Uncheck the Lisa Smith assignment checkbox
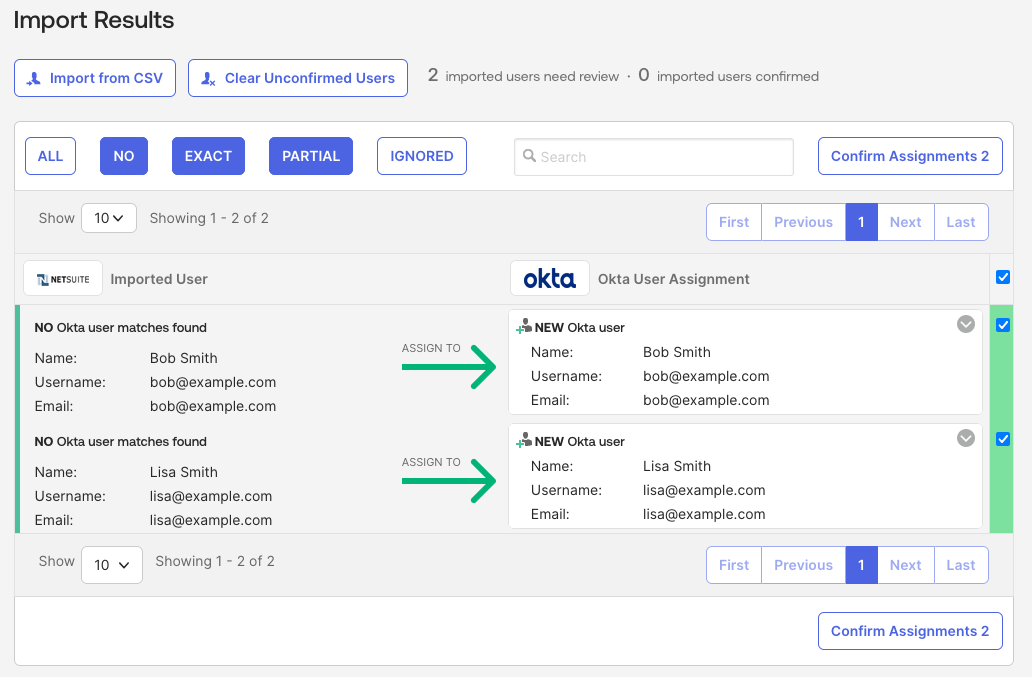This screenshot has width=1032, height=677. 1003,439
